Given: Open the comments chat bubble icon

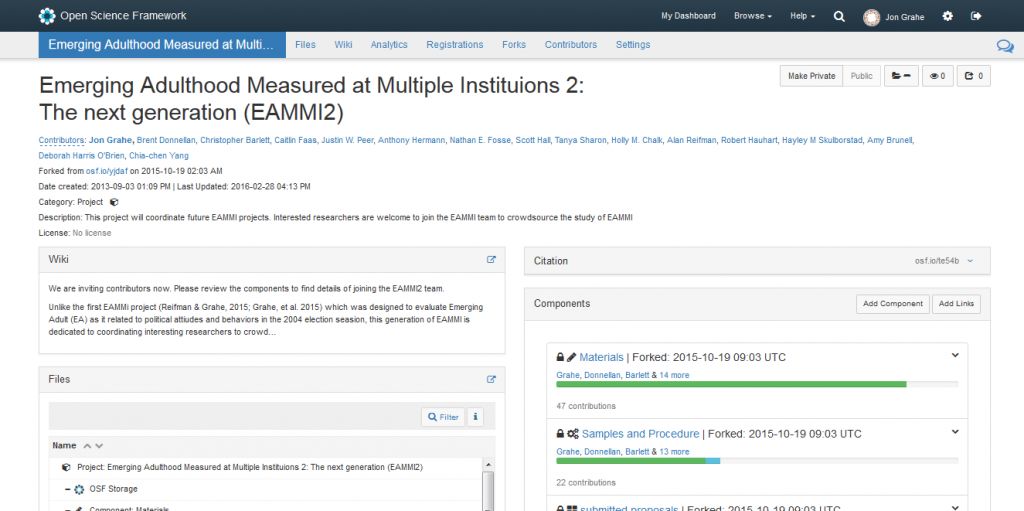Looking at the screenshot, I should point(1005,45).
